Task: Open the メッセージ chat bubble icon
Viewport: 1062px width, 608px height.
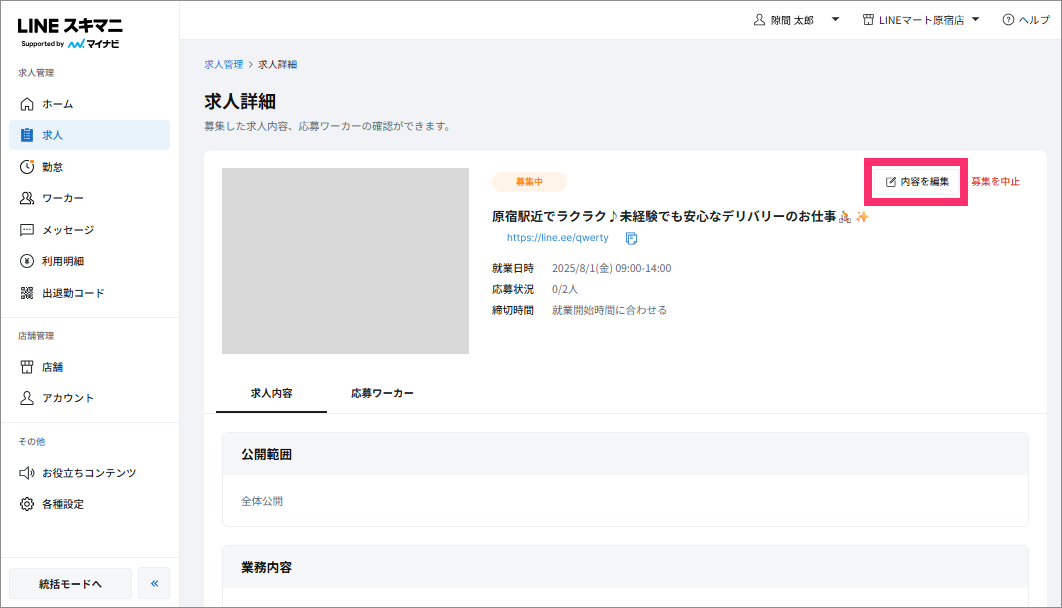Action: pyautogui.click(x=26, y=230)
